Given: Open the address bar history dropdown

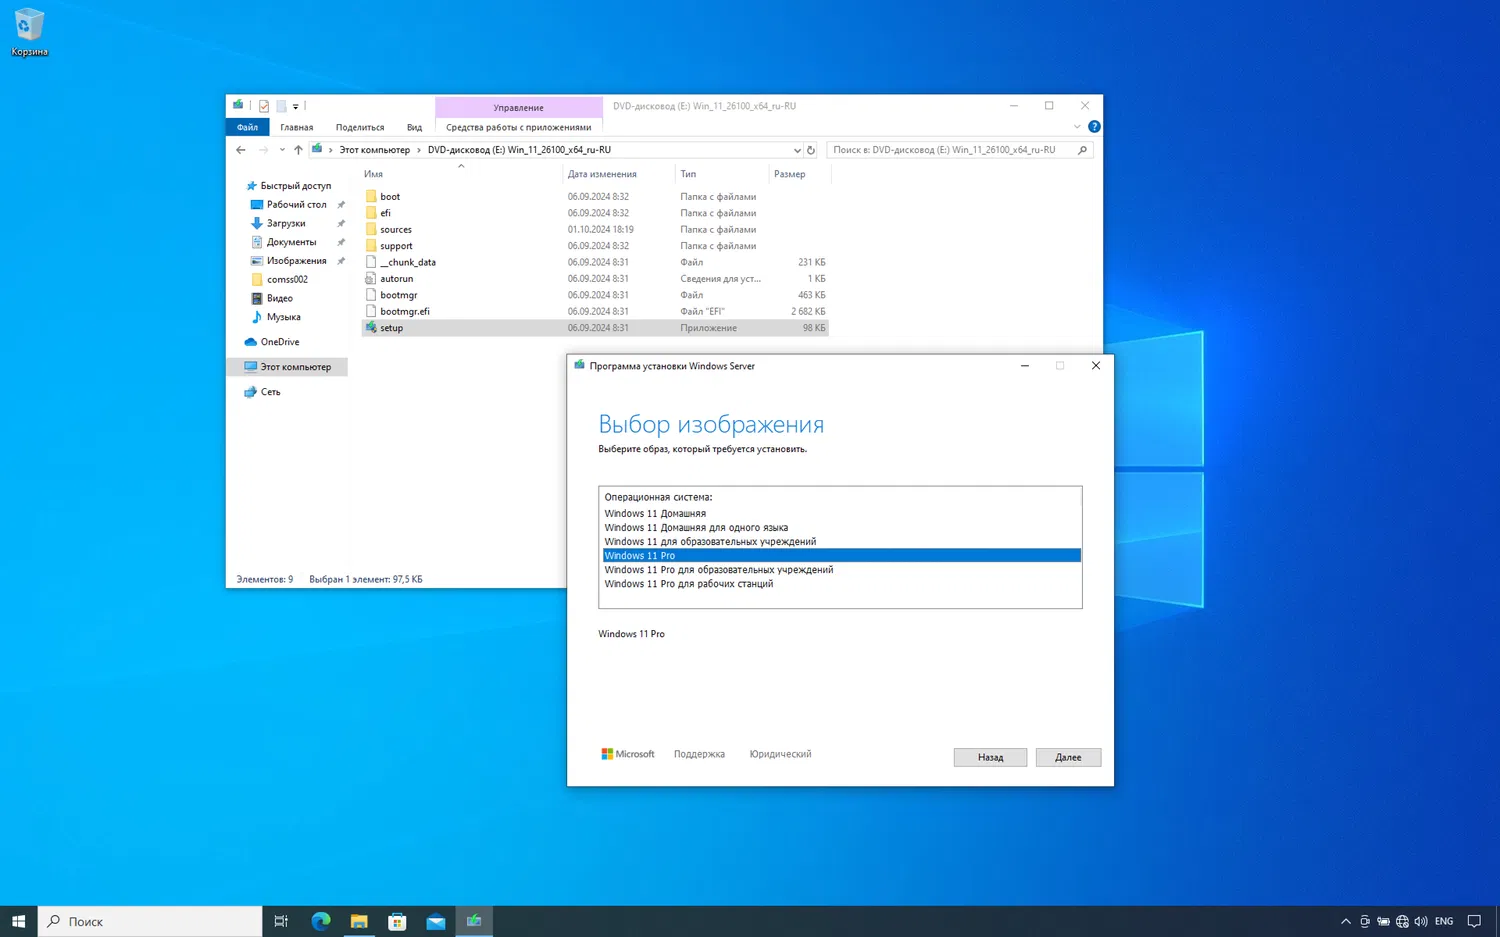Looking at the screenshot, I should [x=797, y=150].
